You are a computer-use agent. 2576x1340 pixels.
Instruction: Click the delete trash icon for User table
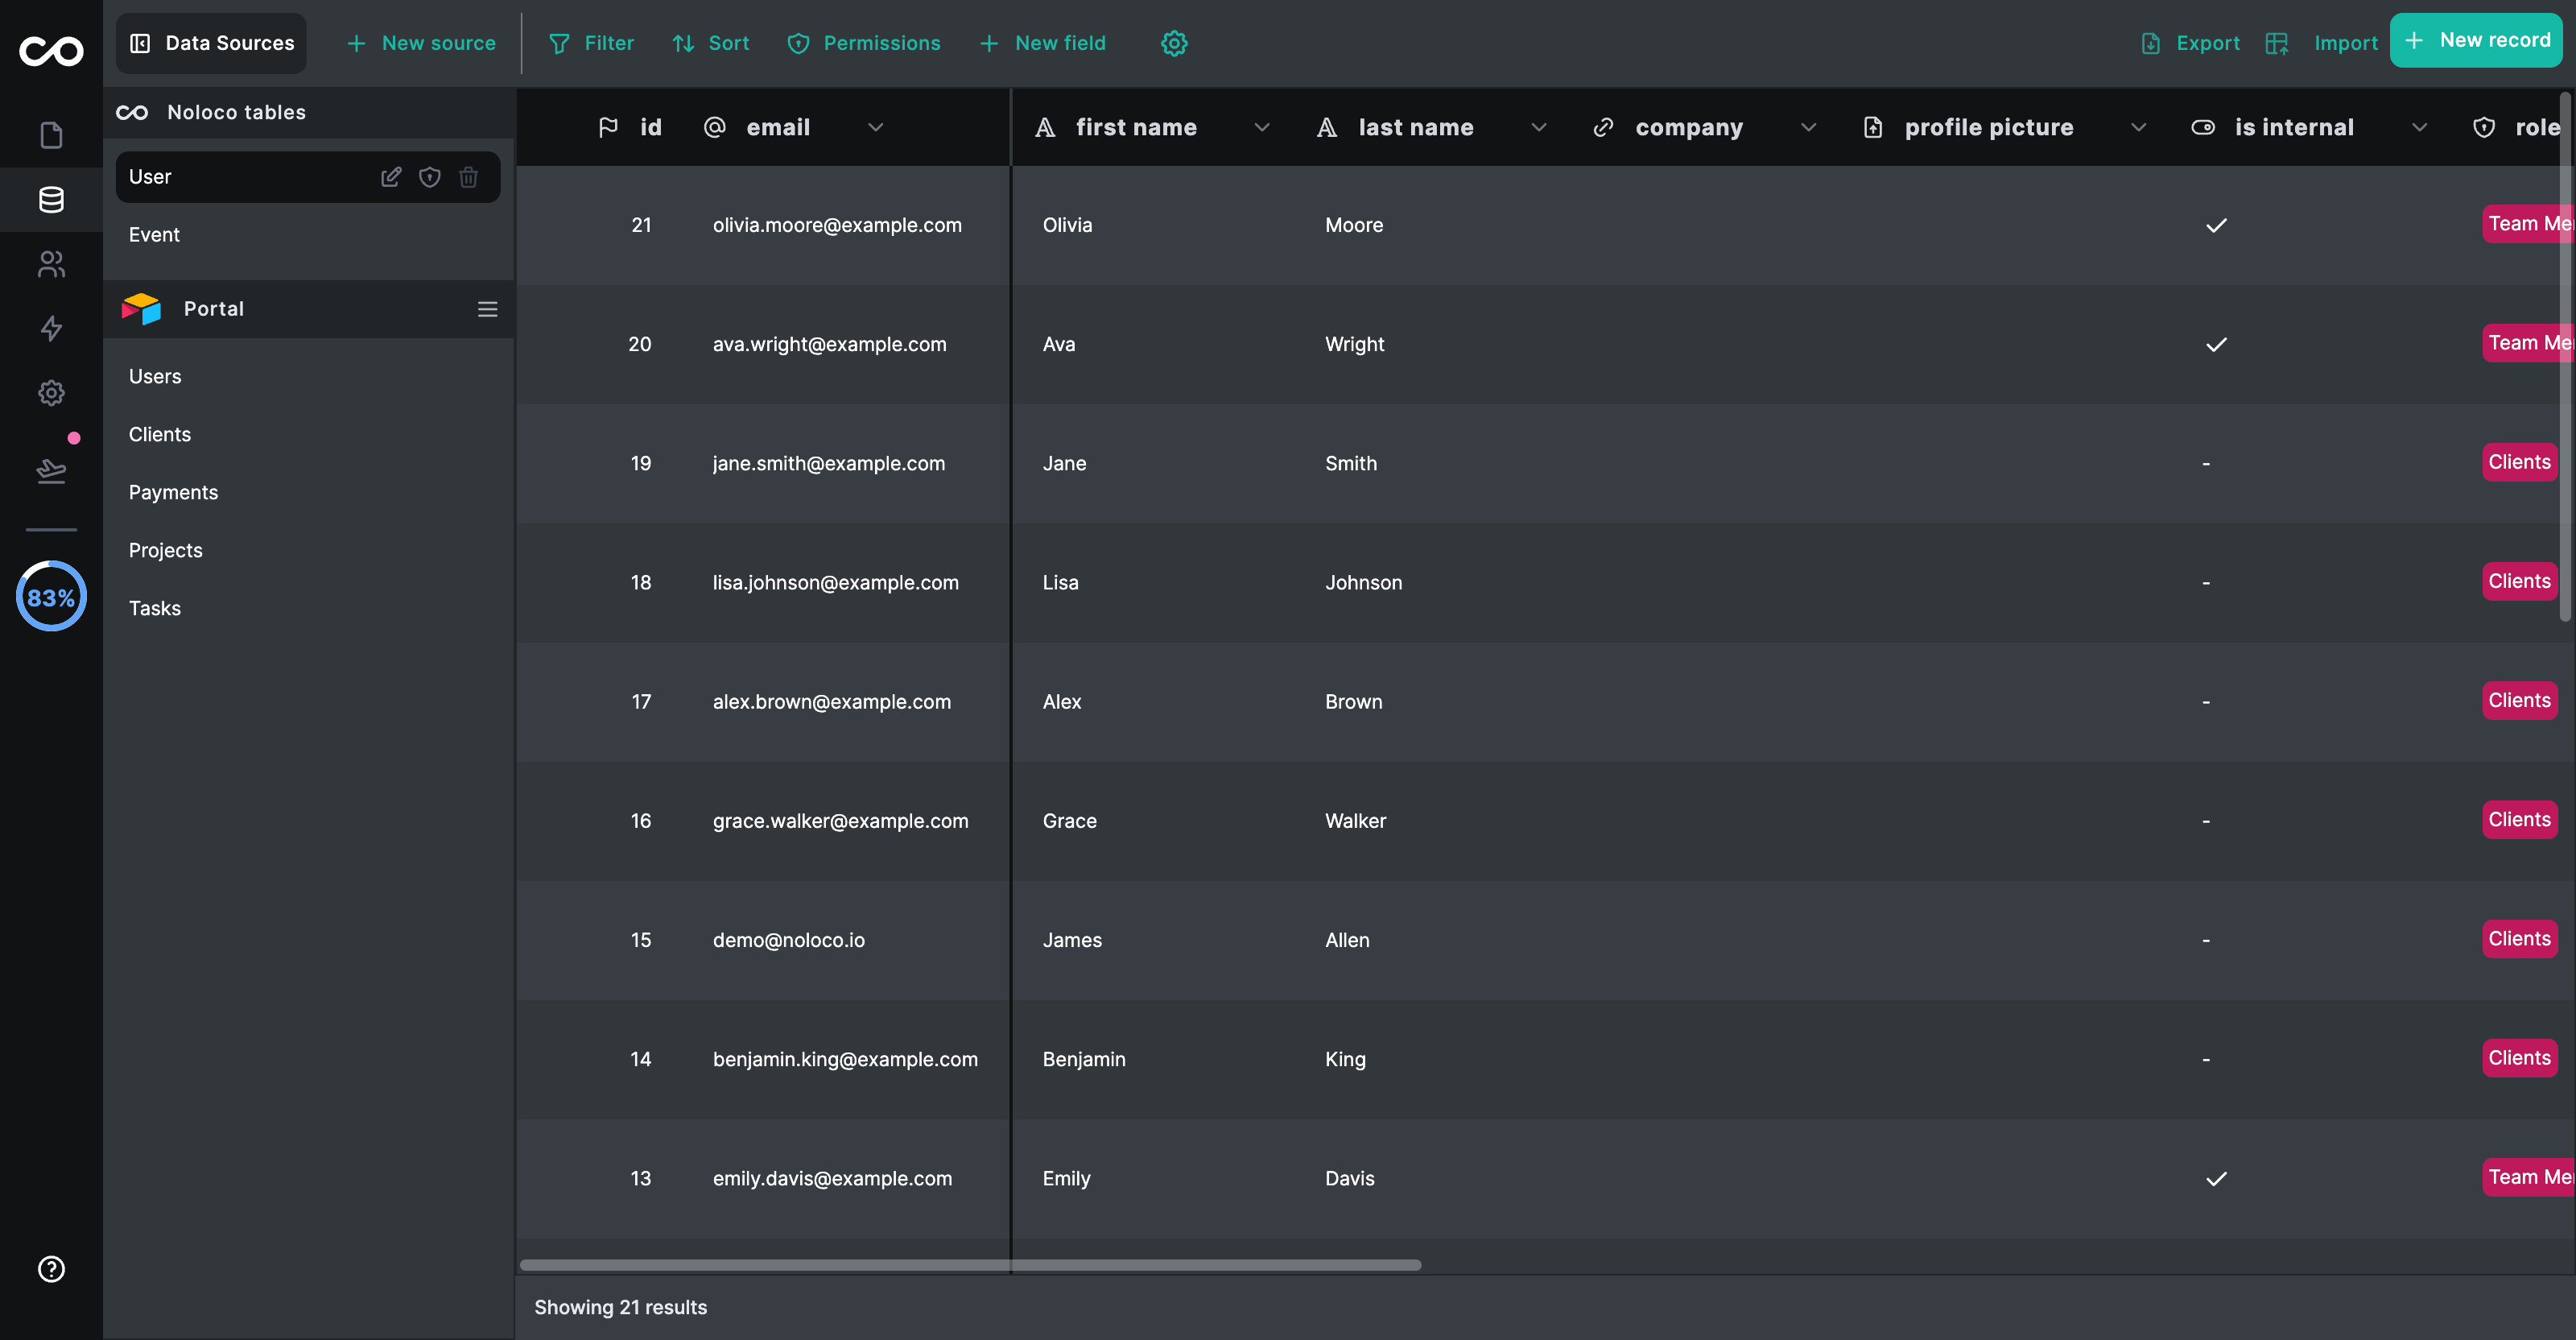pos(468,177)
